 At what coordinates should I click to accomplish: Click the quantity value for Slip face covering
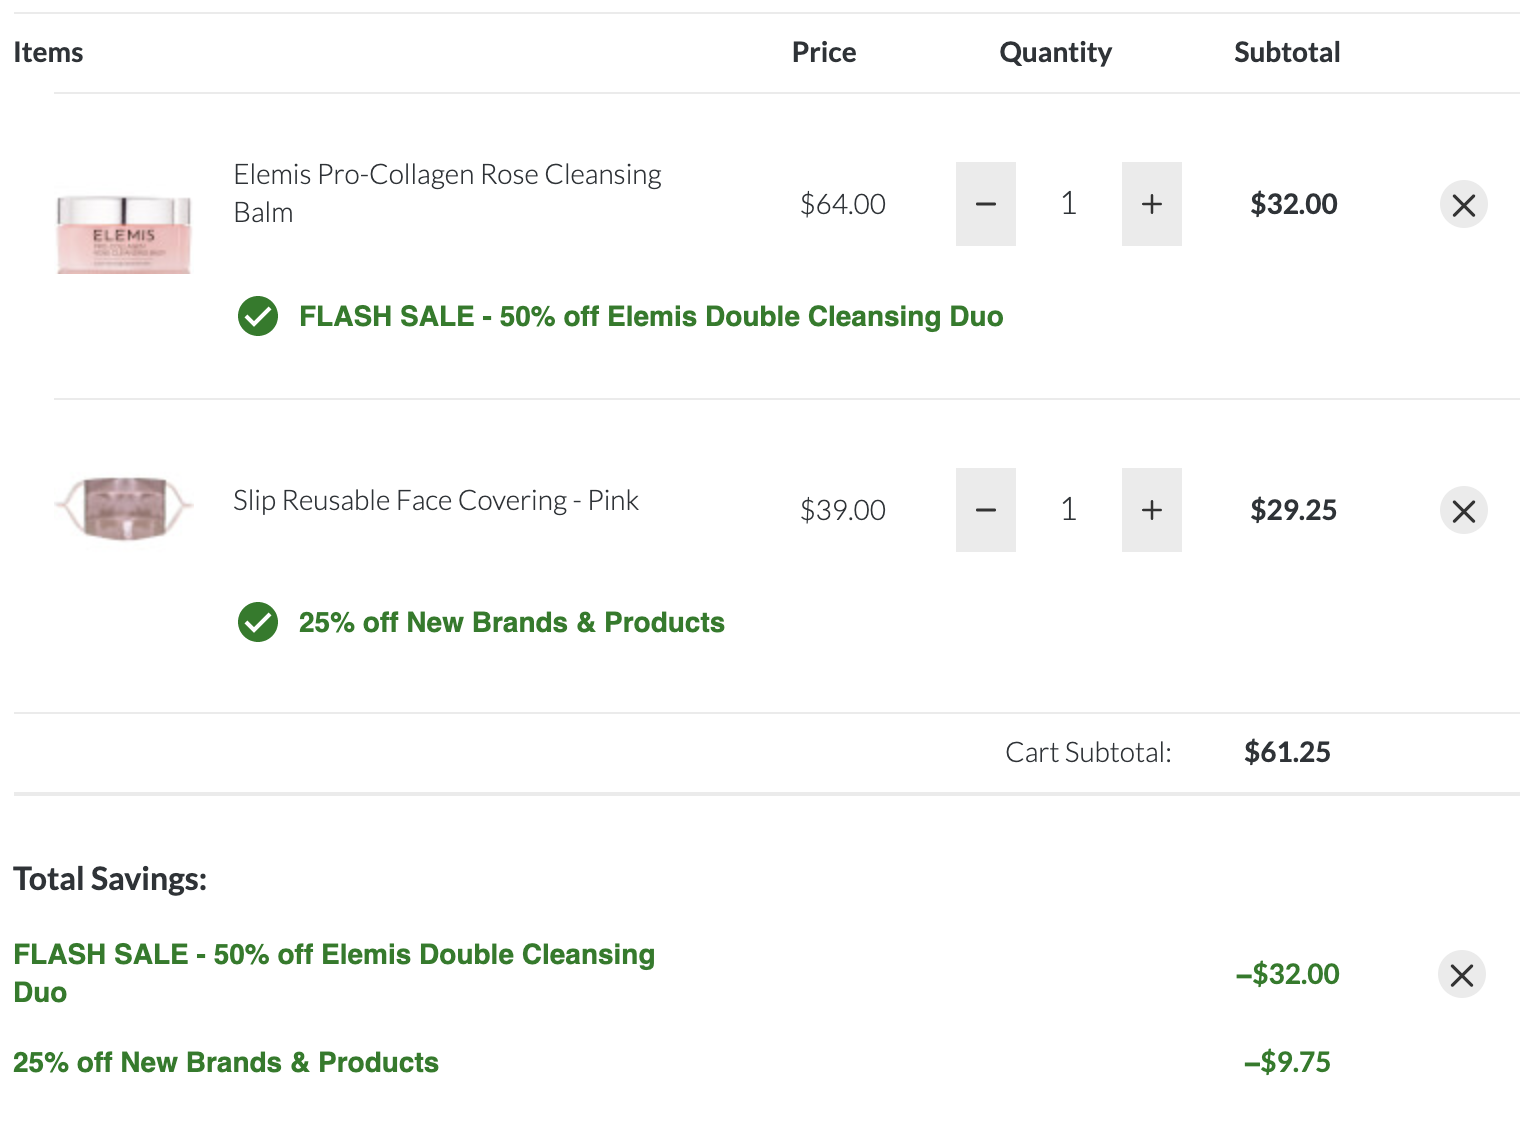pos(1068,510)
